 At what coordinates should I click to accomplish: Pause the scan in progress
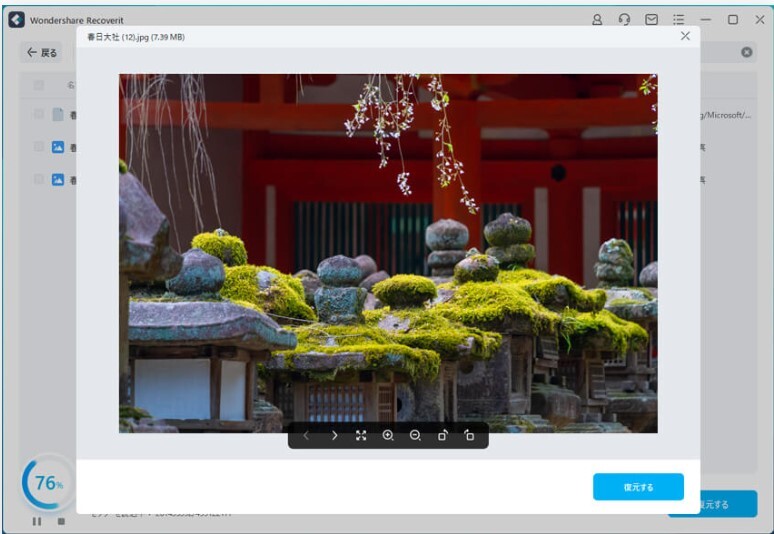pos(37,521)
